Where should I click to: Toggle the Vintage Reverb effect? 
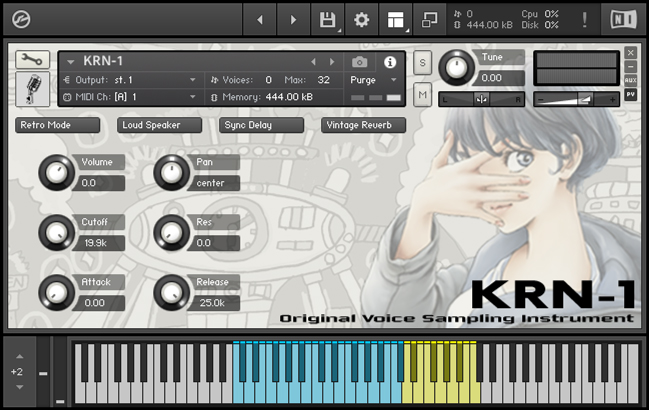point(363,125)
